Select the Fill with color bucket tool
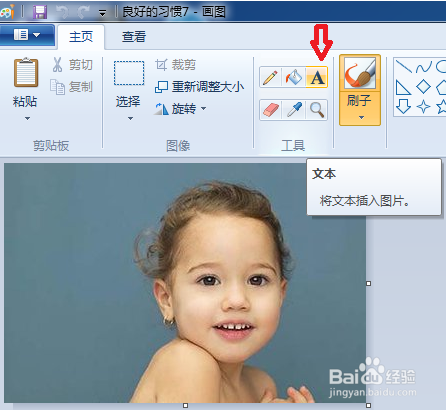The width and height of the screenshot is (446, 410). (x=294, y=78)
